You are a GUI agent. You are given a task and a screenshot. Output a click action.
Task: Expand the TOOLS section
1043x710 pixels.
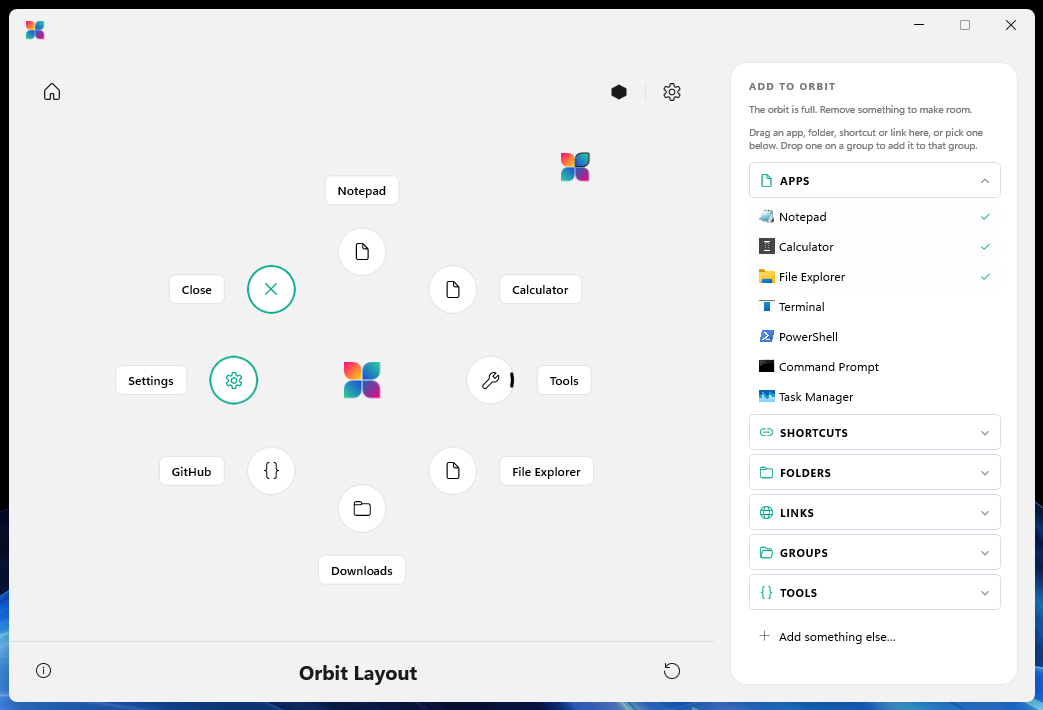pos(875,592)
